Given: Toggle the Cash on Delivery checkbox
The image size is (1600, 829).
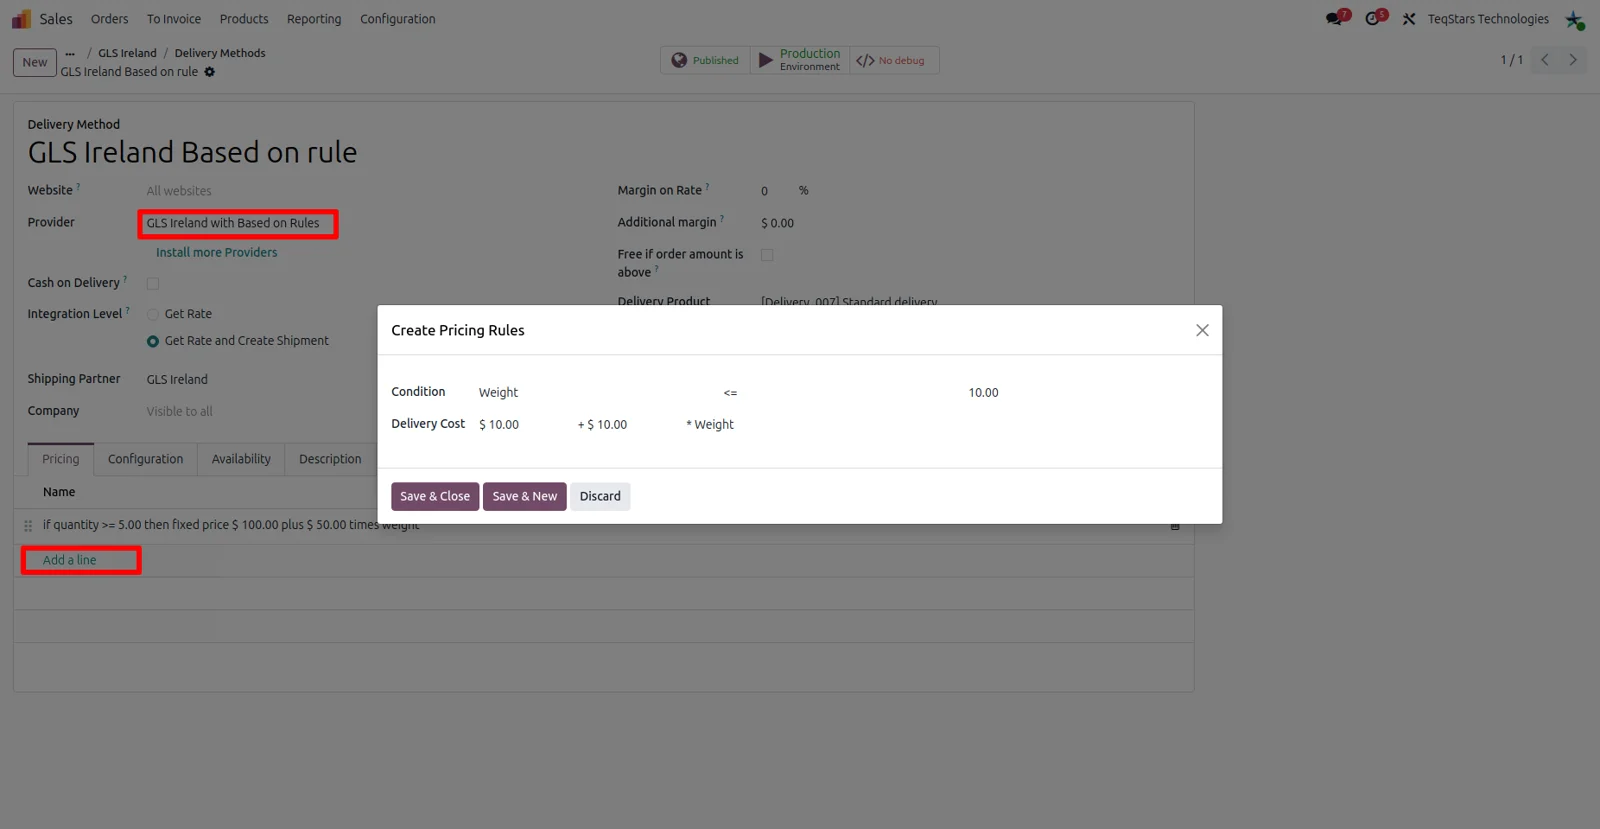Looking at the screenshot, I should pyautogui.click(x=153, y=284).
